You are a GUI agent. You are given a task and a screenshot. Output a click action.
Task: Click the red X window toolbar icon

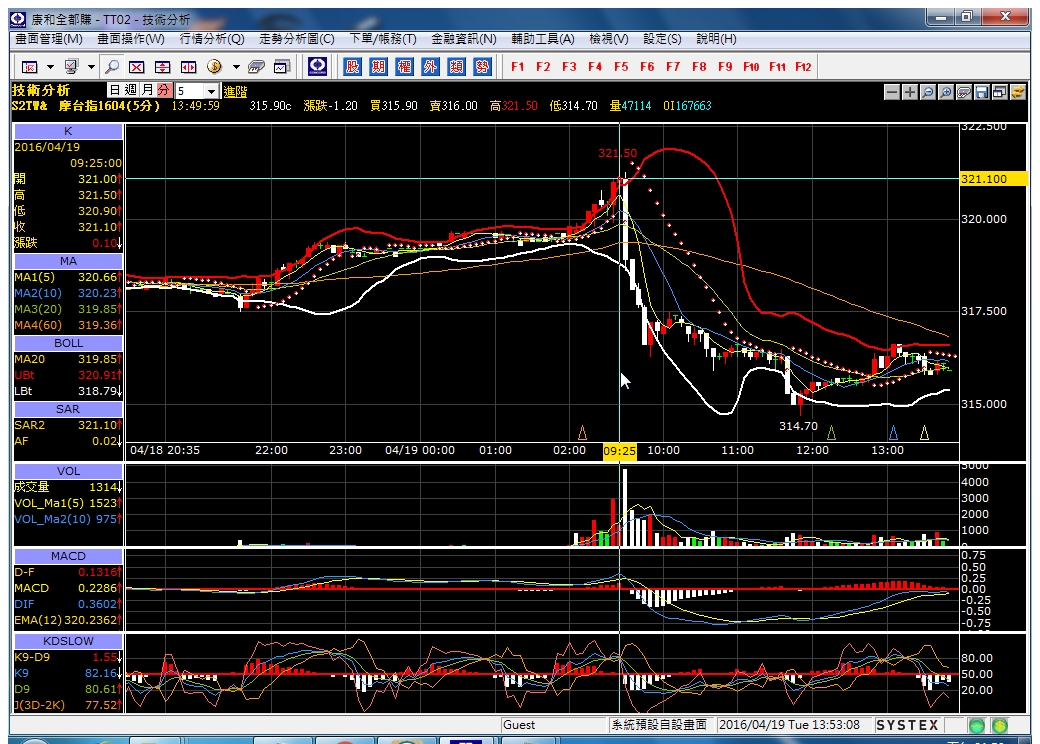pos(137,66)
